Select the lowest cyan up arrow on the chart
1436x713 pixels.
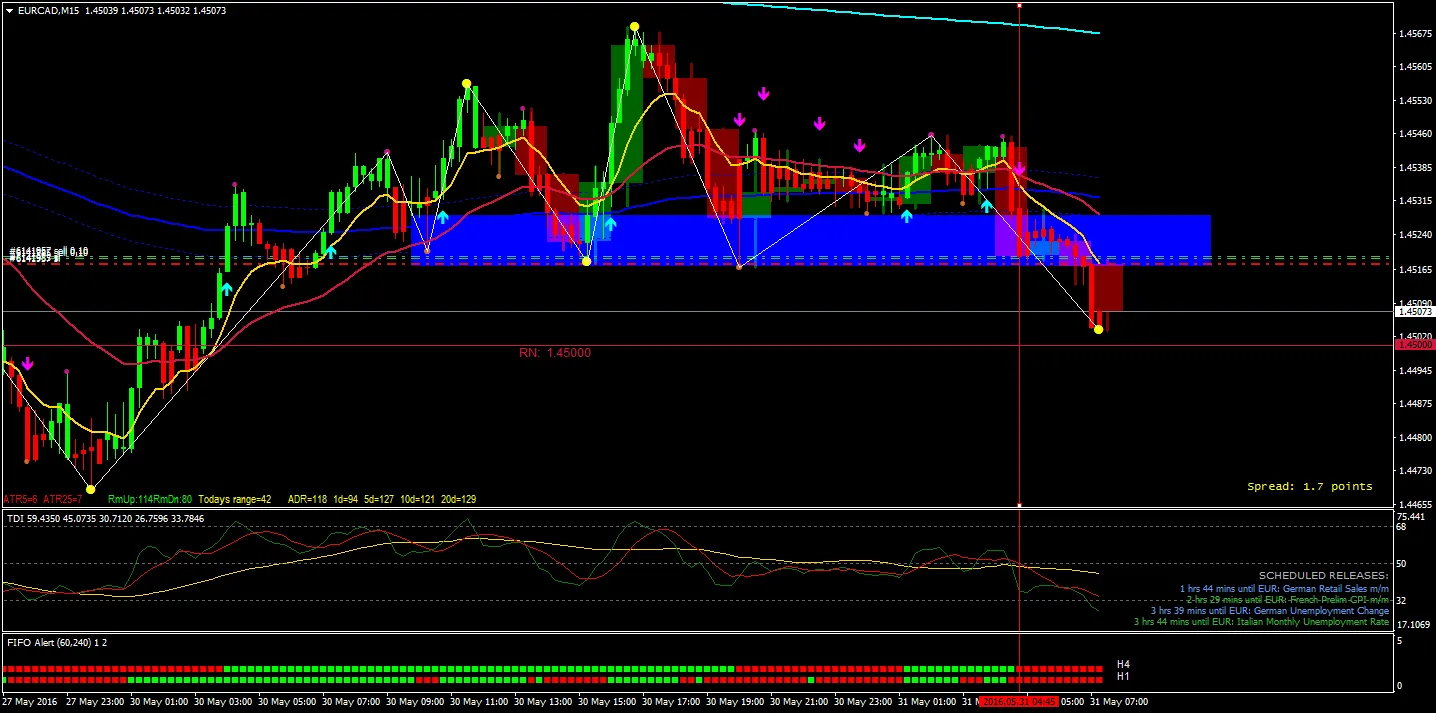[x=227, y=289]
